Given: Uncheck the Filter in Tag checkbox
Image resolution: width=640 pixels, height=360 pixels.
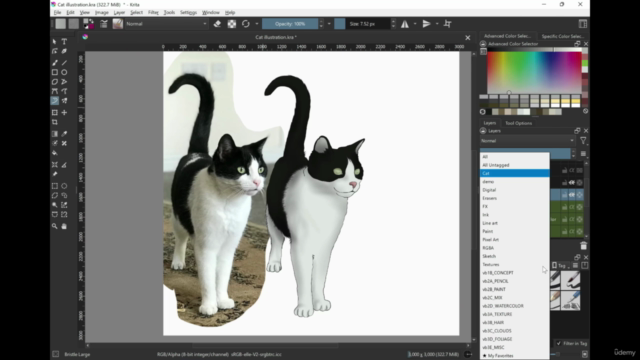Looking at the screenshot, I should (x=559, y=344).
